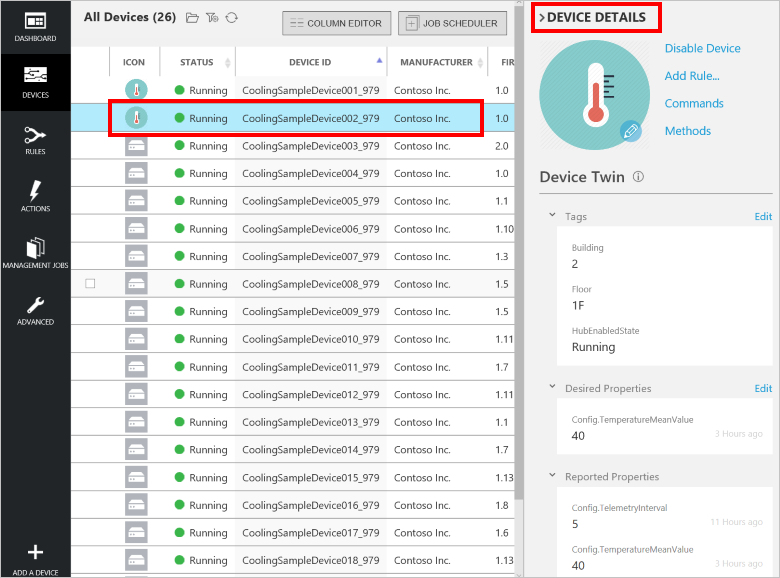Click Building tag value 2
Screen dimensions: 780x578
coord(575,264)
